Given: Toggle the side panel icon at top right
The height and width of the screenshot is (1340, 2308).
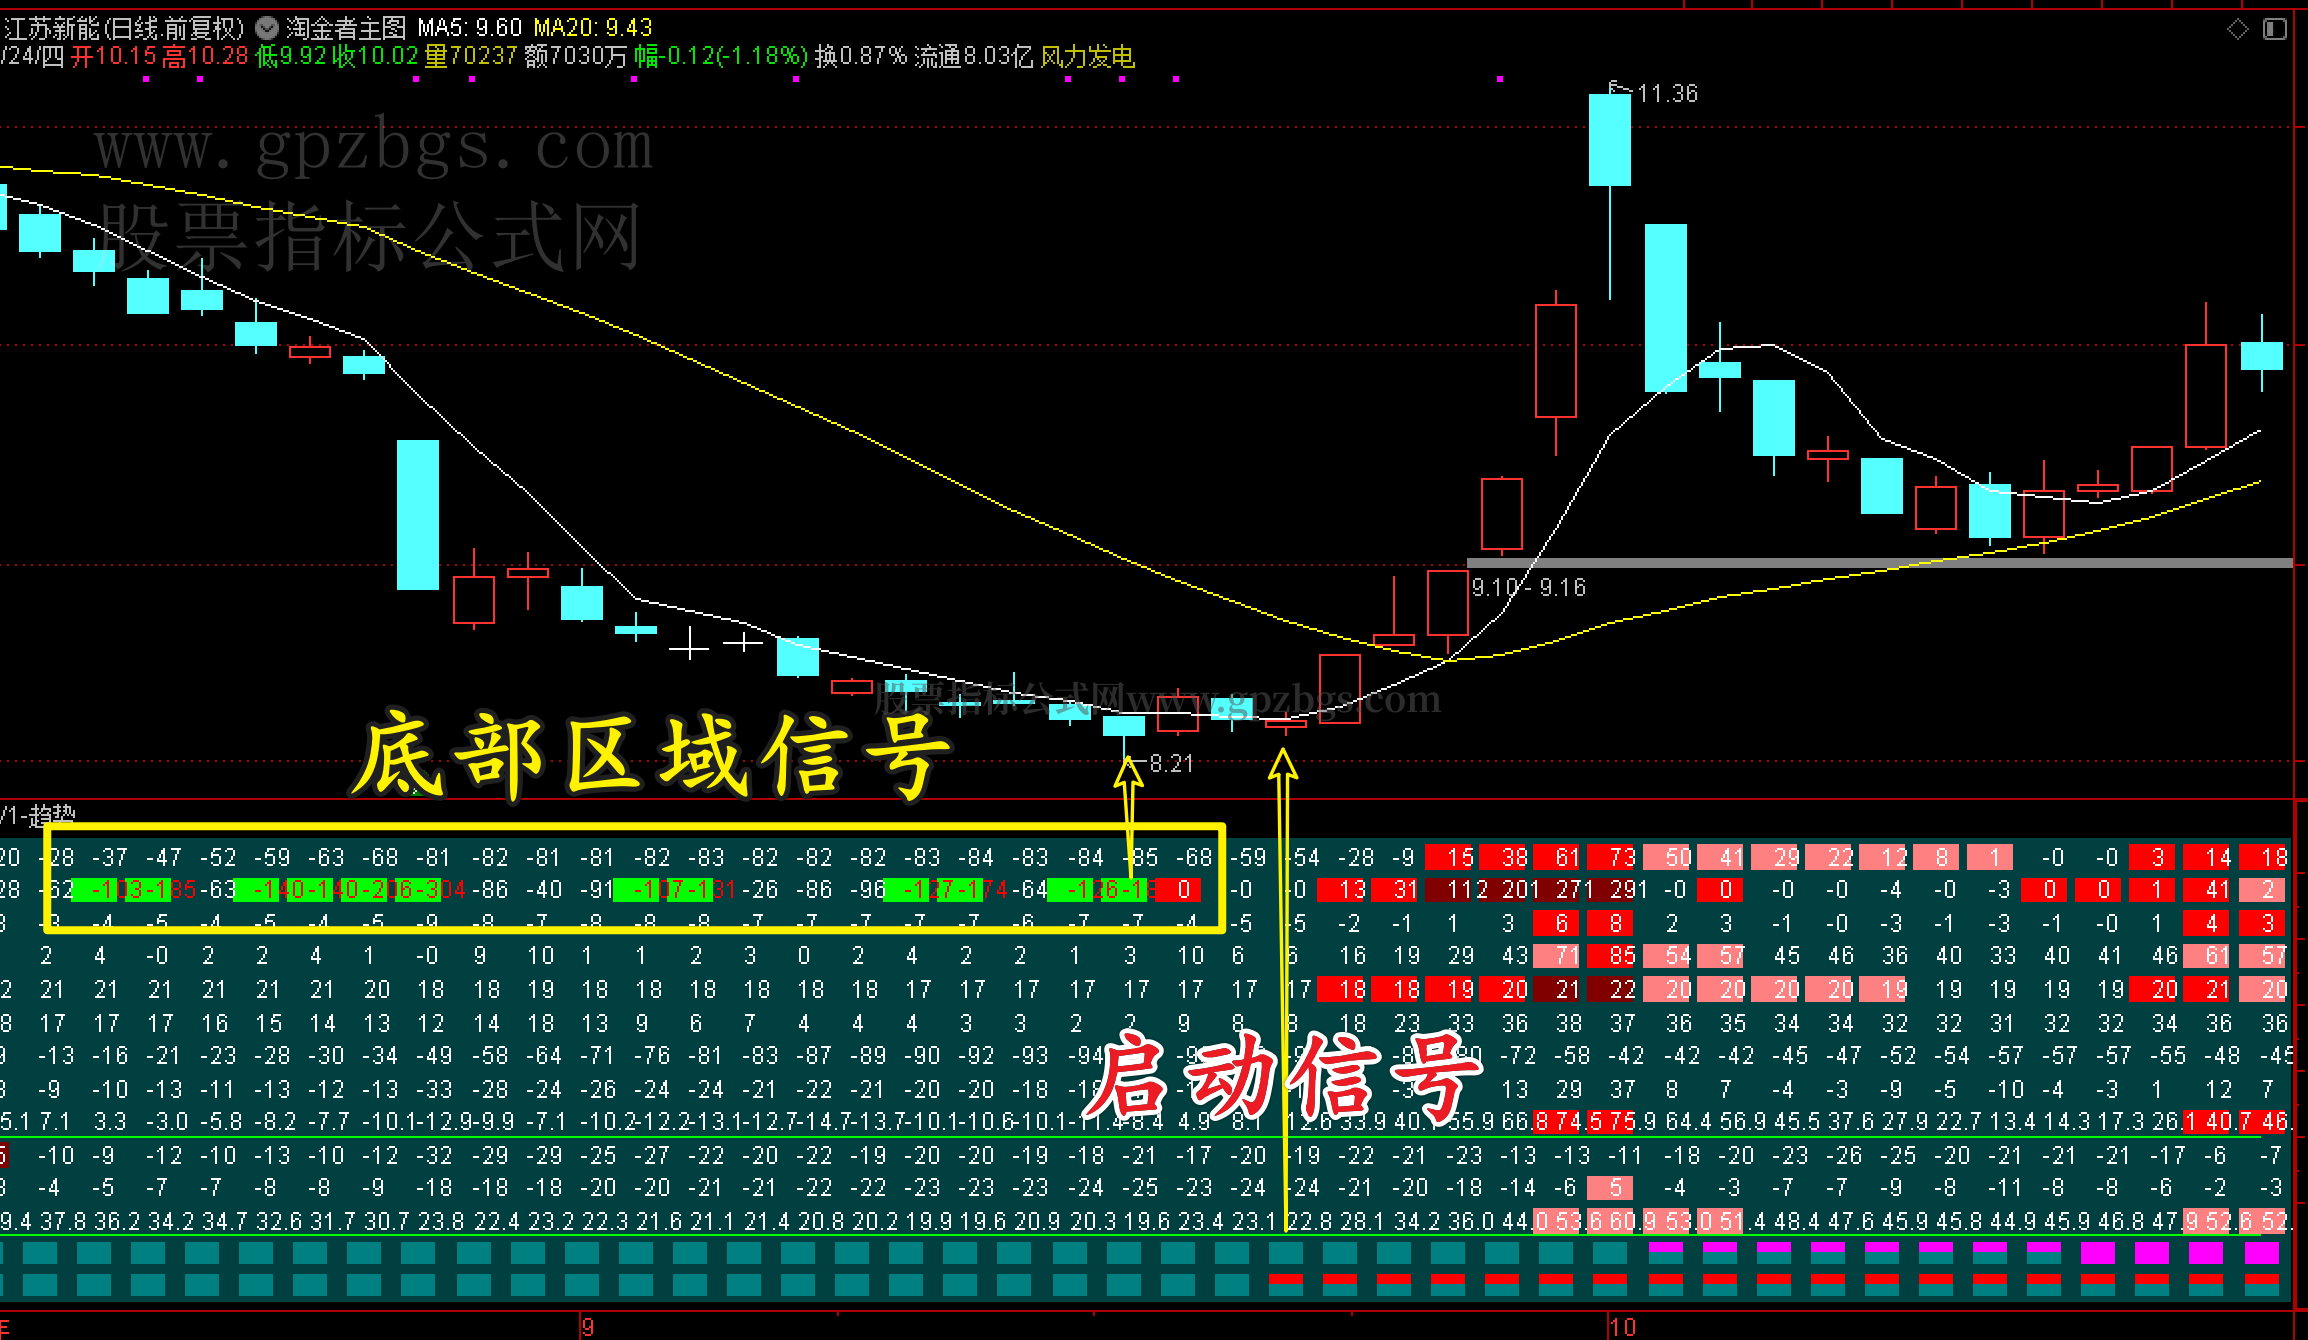Looking at the screenshot, I should [2275, 29].
